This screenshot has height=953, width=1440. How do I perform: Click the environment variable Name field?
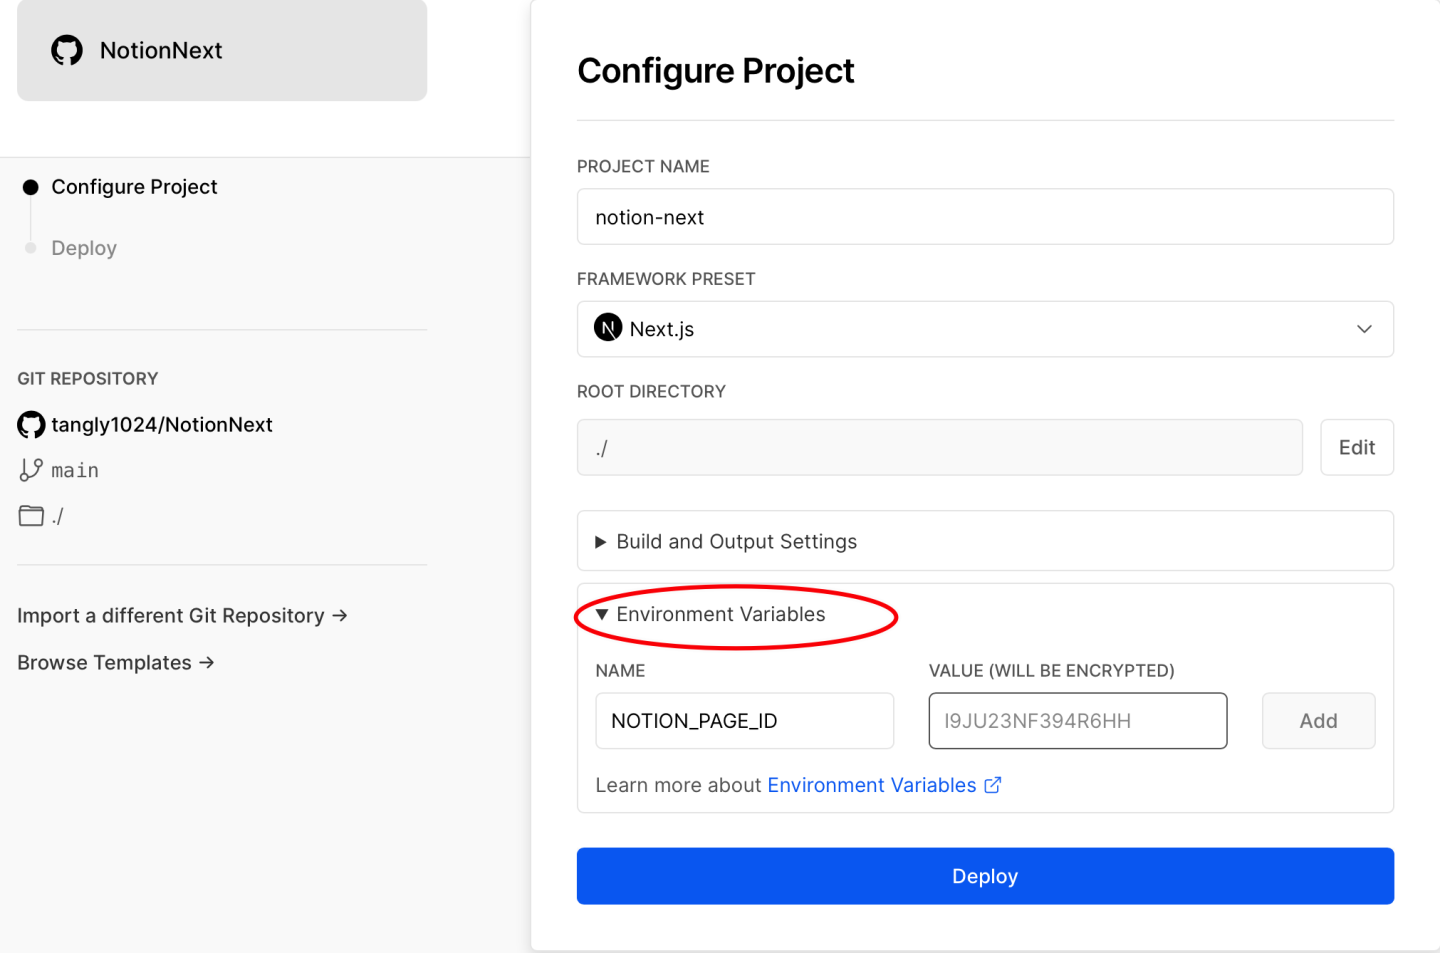click(744, 721)
